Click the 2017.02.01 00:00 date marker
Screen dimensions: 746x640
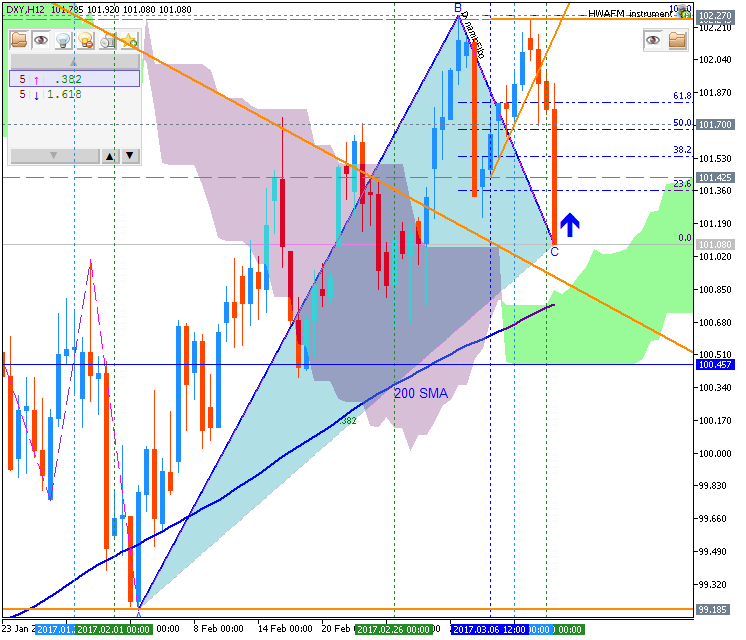(x=113, y=630)
